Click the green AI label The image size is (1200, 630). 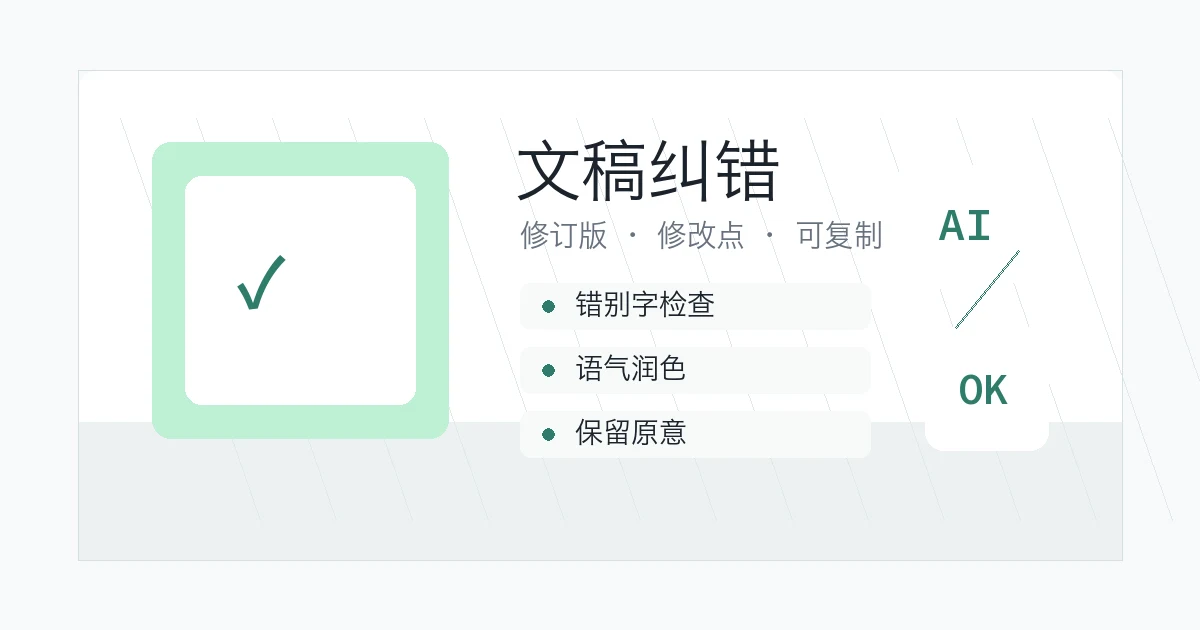pyautogui.click(x=965, y=227)
